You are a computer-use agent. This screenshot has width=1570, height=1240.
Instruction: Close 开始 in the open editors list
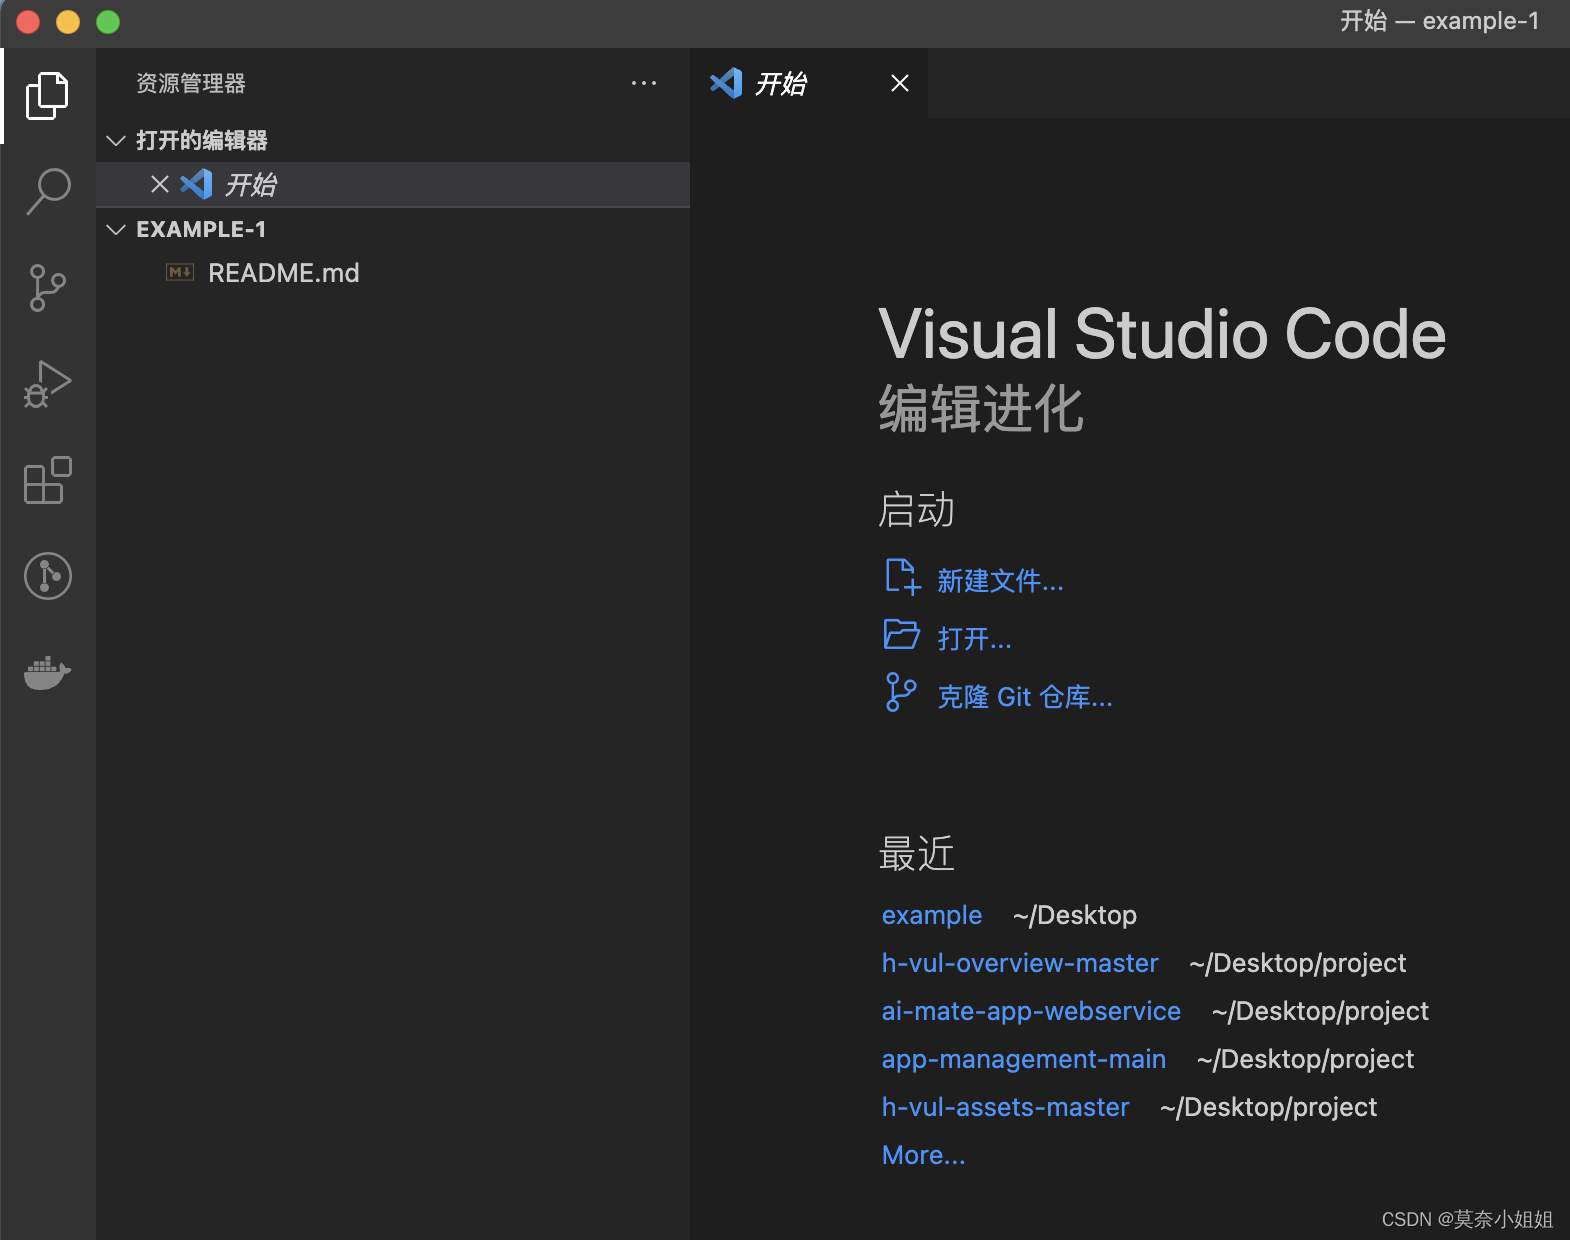(159, 184)
